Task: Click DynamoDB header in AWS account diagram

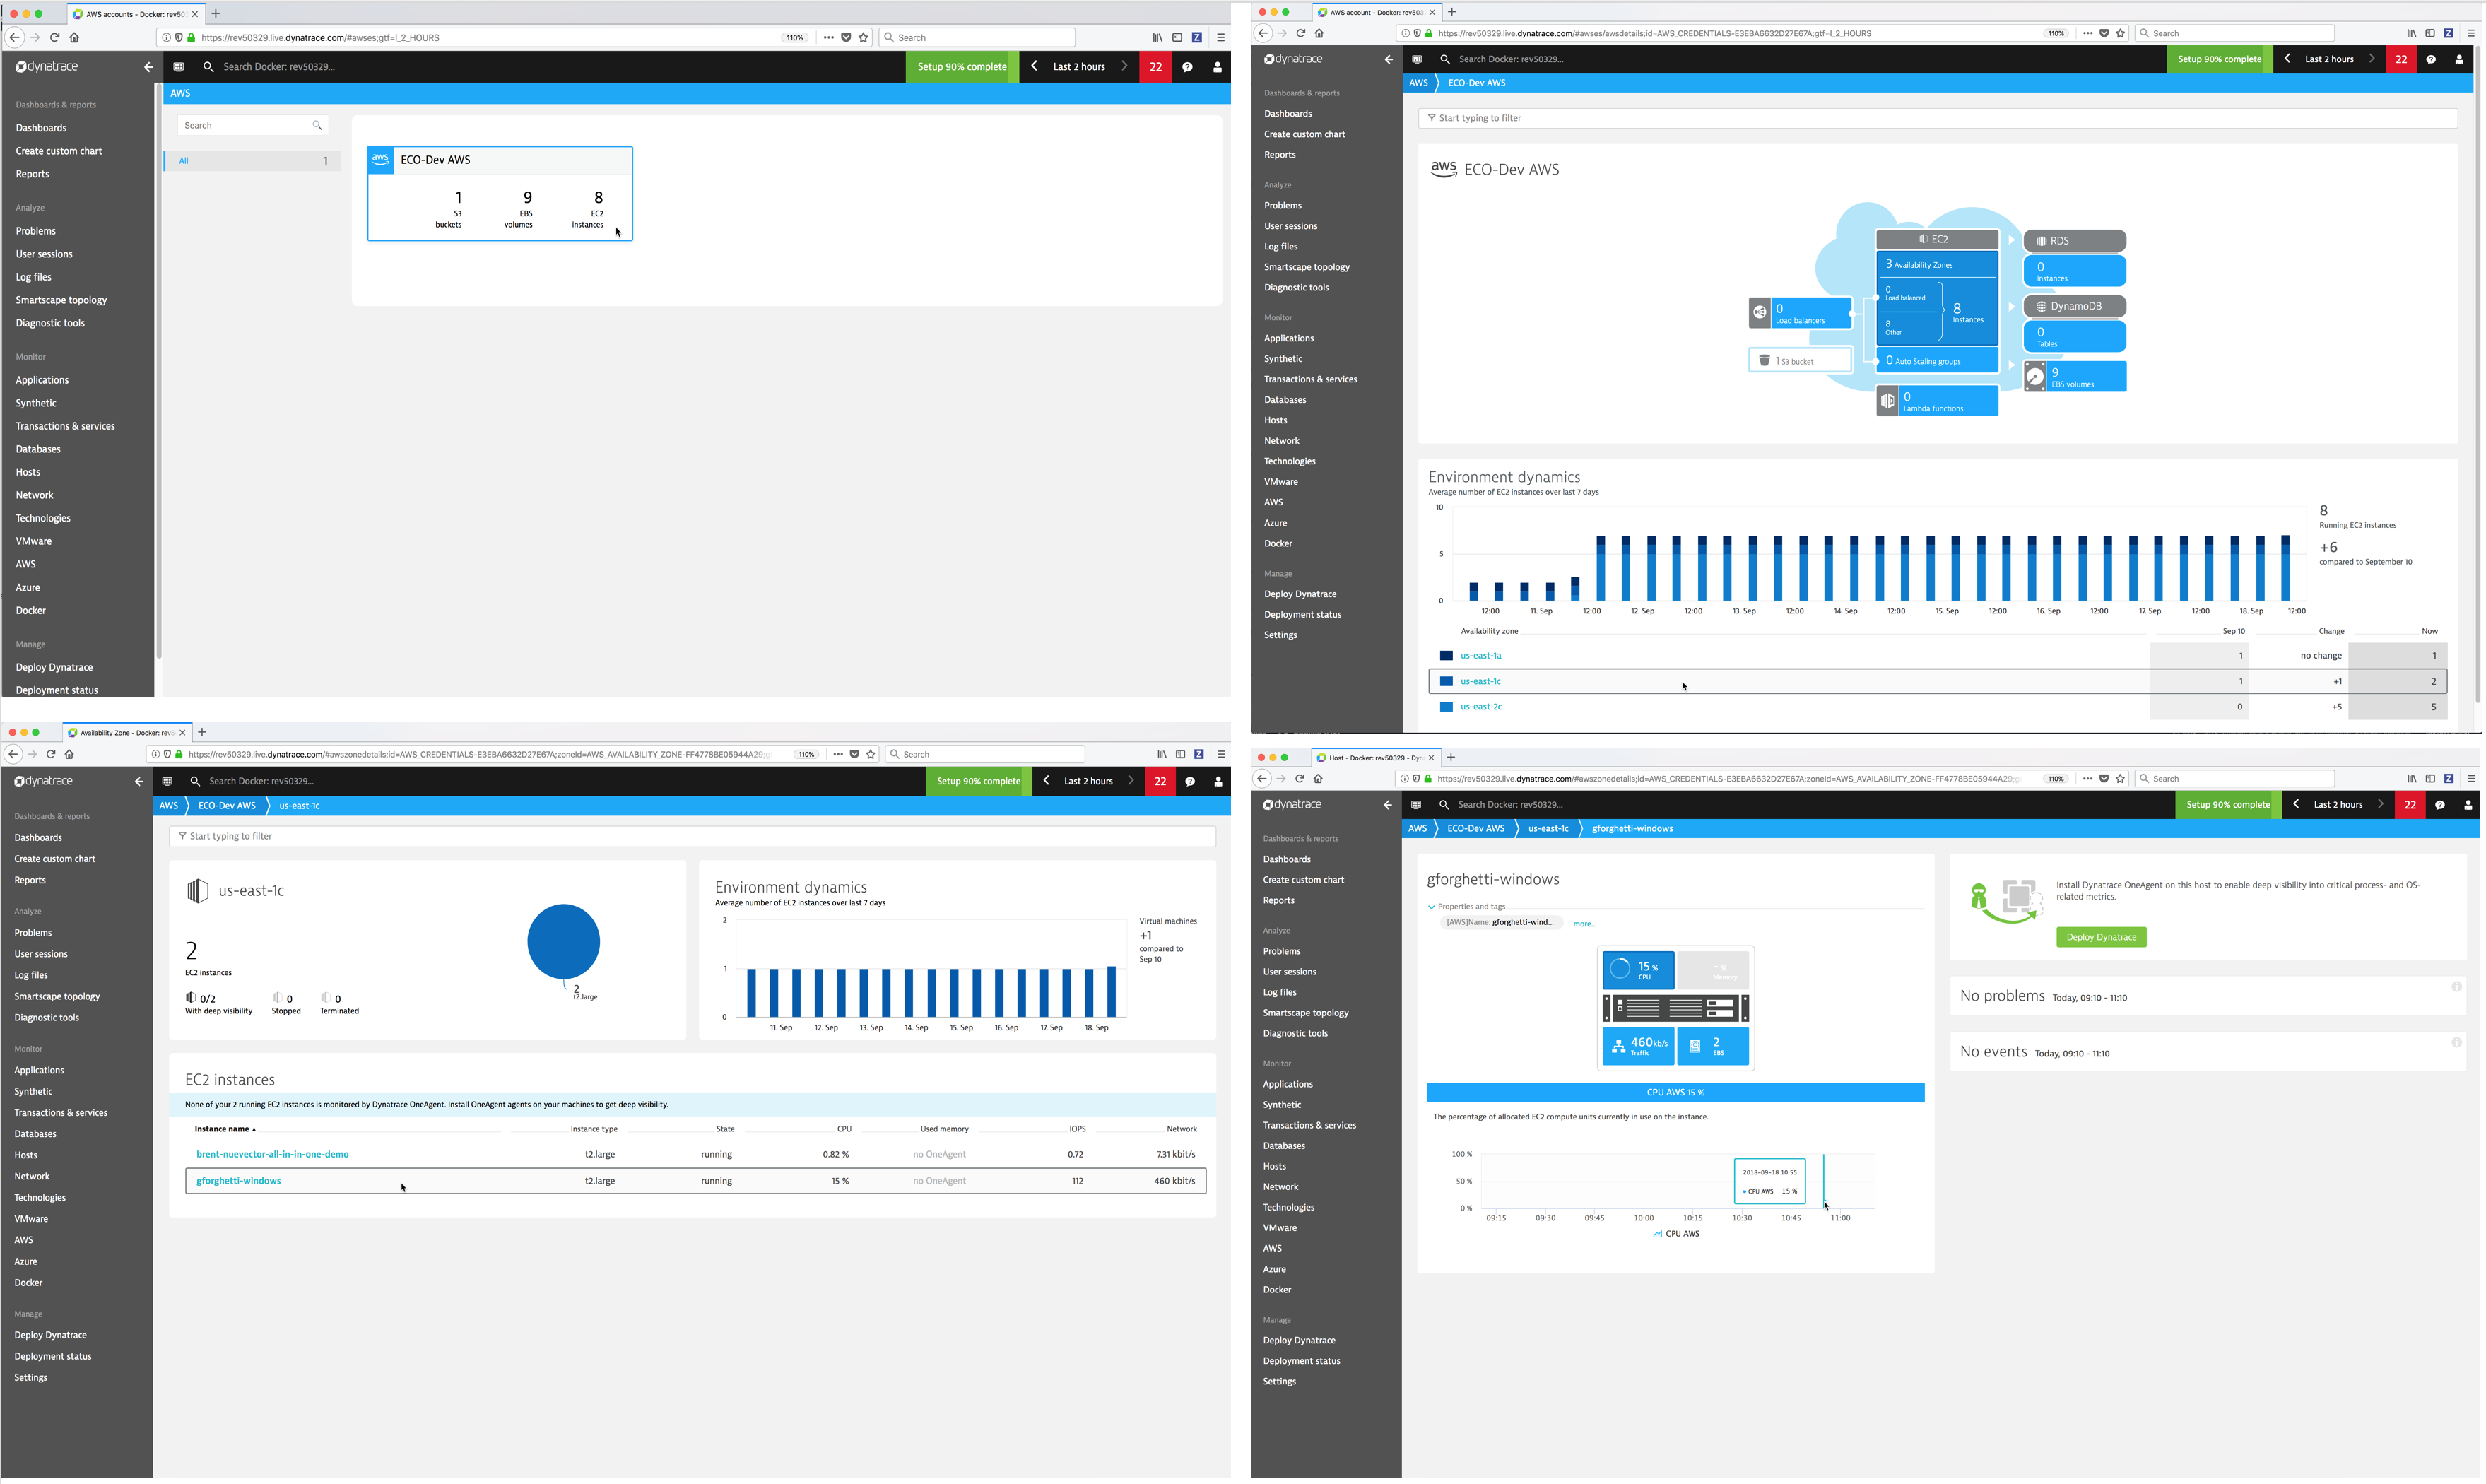Action: pyautogui.click(x=2075, y=306)
